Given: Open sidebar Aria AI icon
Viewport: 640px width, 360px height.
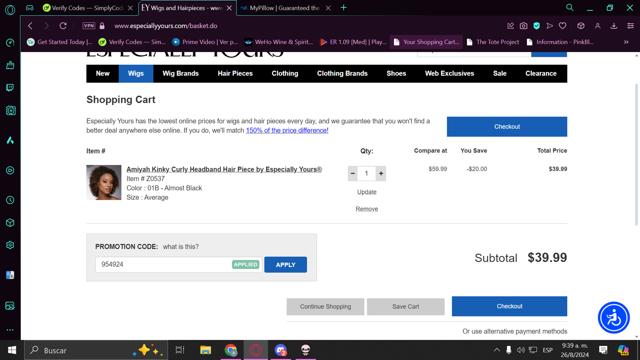Looking at the screenshot, I should [x=10, y=140].
